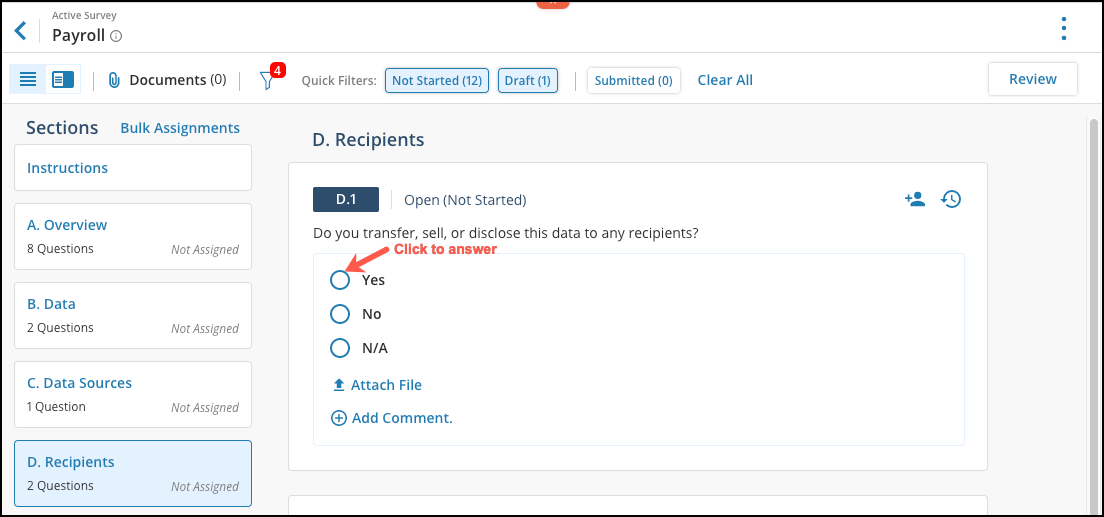Open the C. Data Sources section
1104x517 pixels.
[133, 394]
